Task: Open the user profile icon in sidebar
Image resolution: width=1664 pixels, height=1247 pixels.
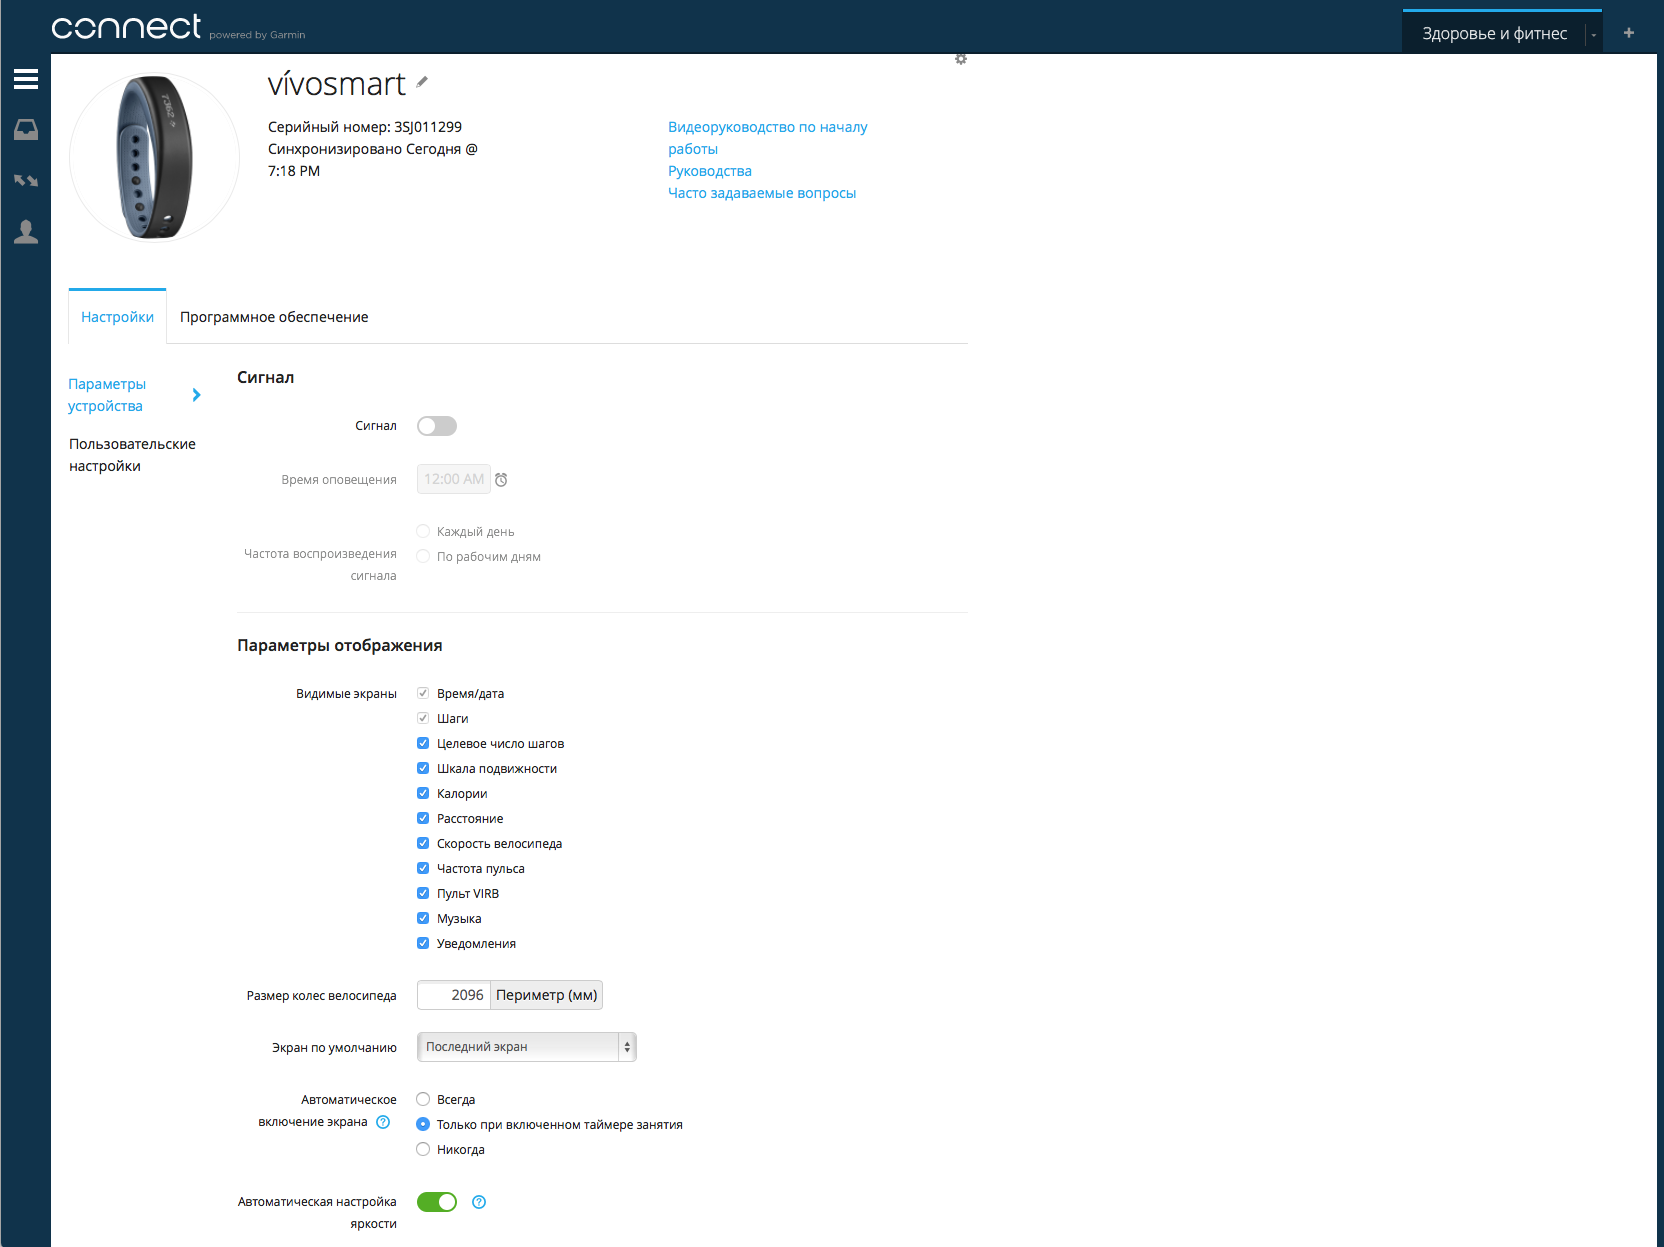Action: [x=26, y=232]
